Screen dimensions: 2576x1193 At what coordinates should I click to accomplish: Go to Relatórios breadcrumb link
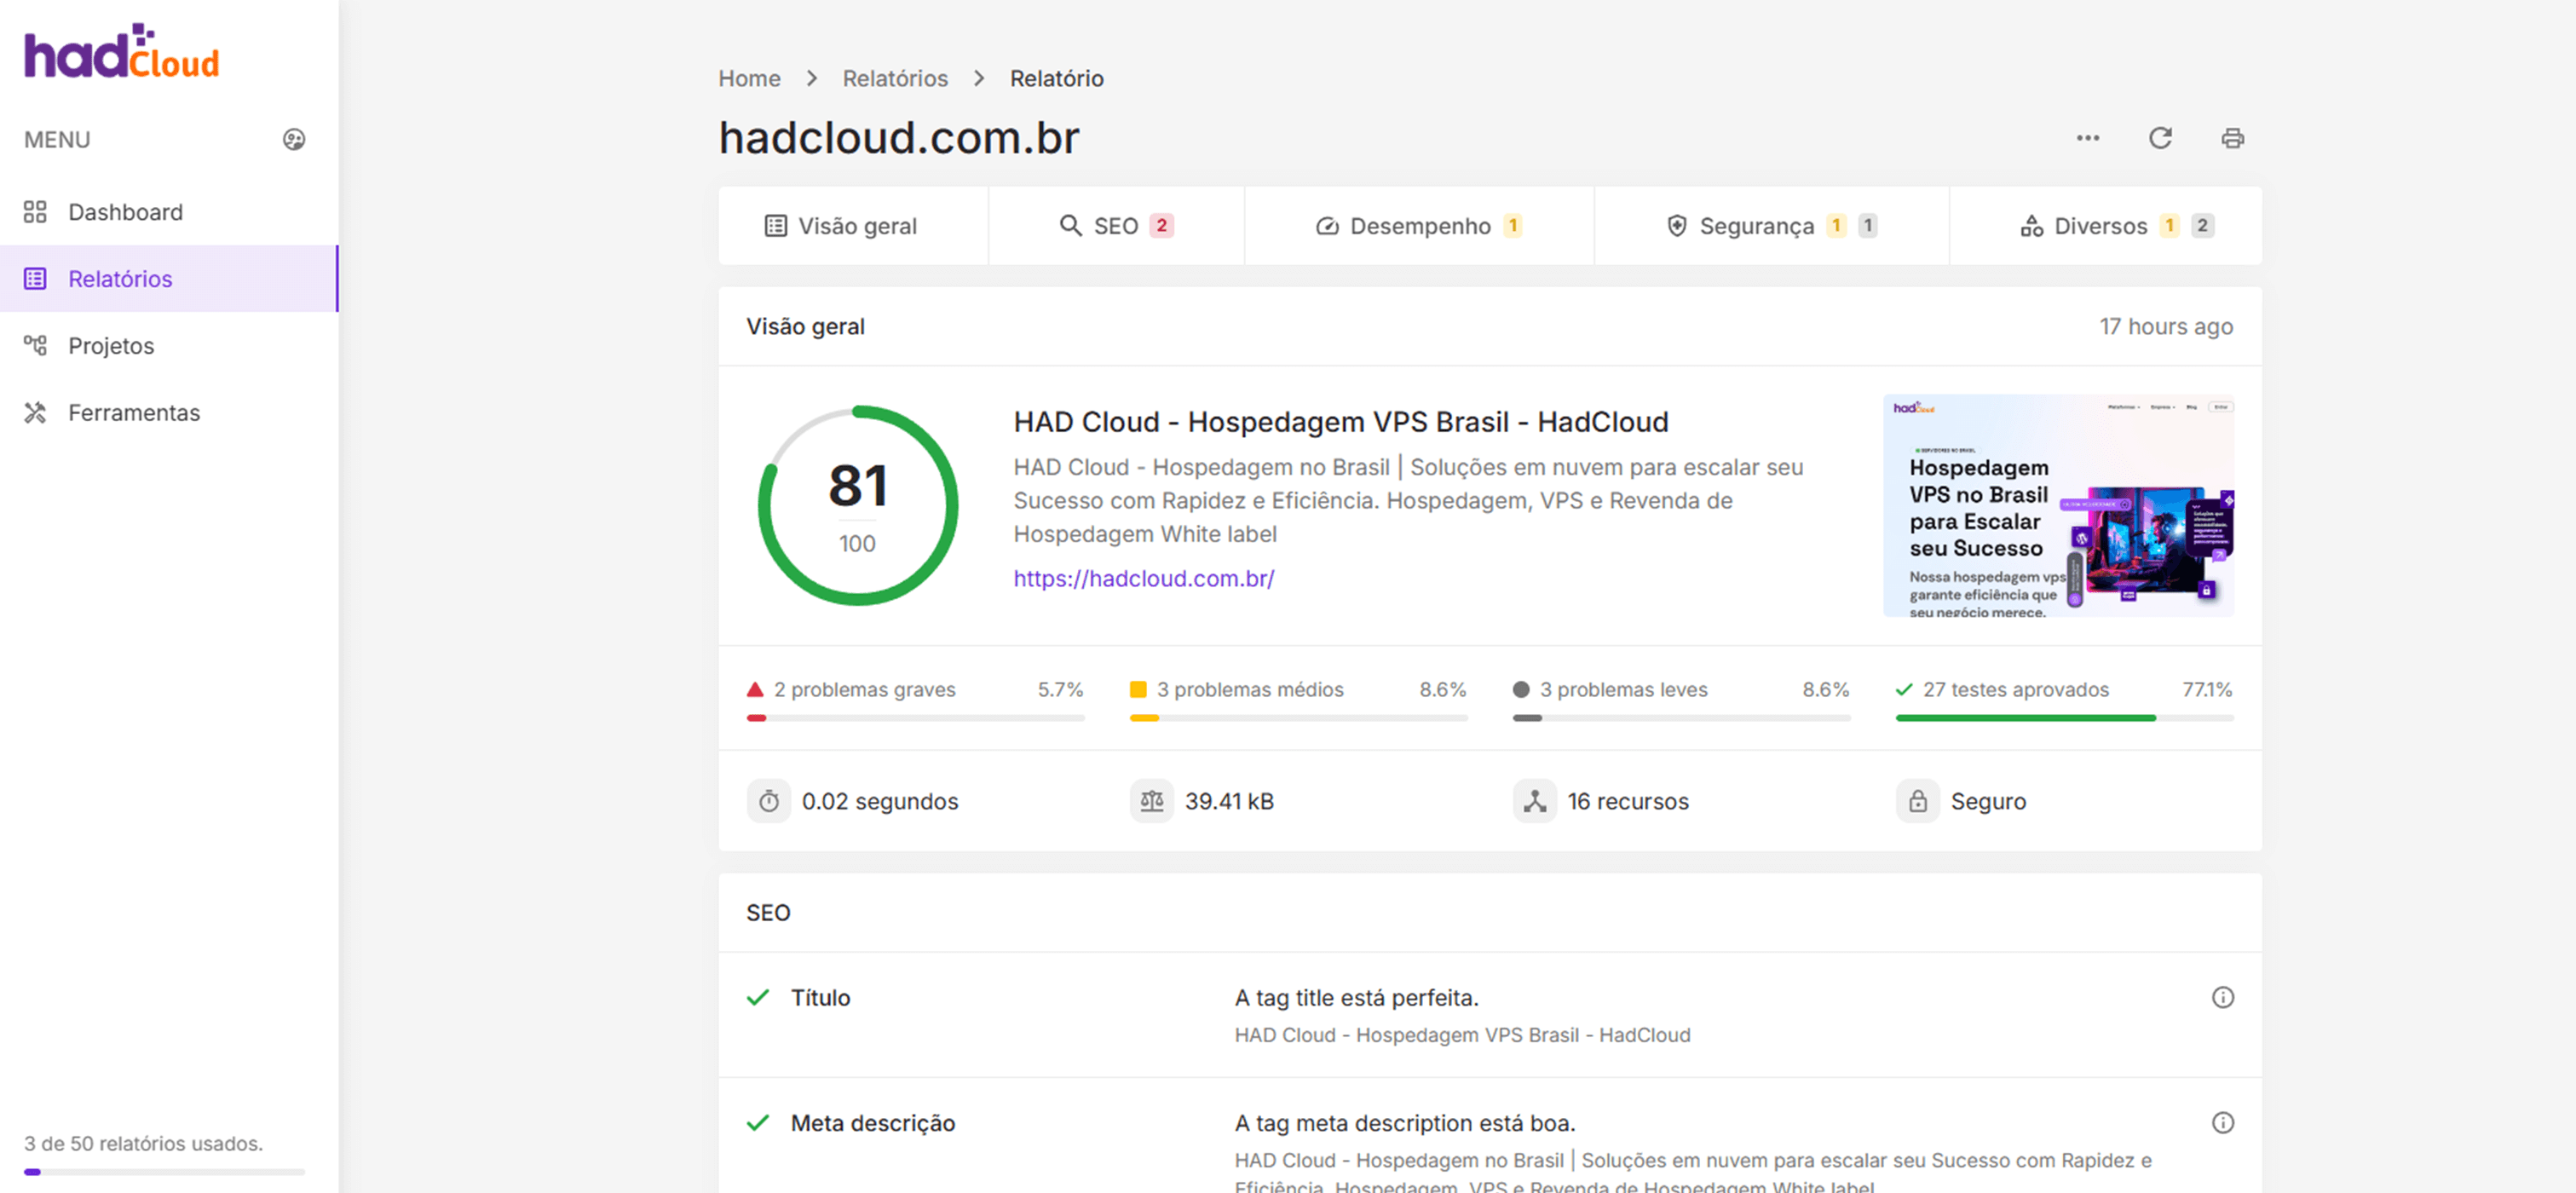click(x=895, y=78)
